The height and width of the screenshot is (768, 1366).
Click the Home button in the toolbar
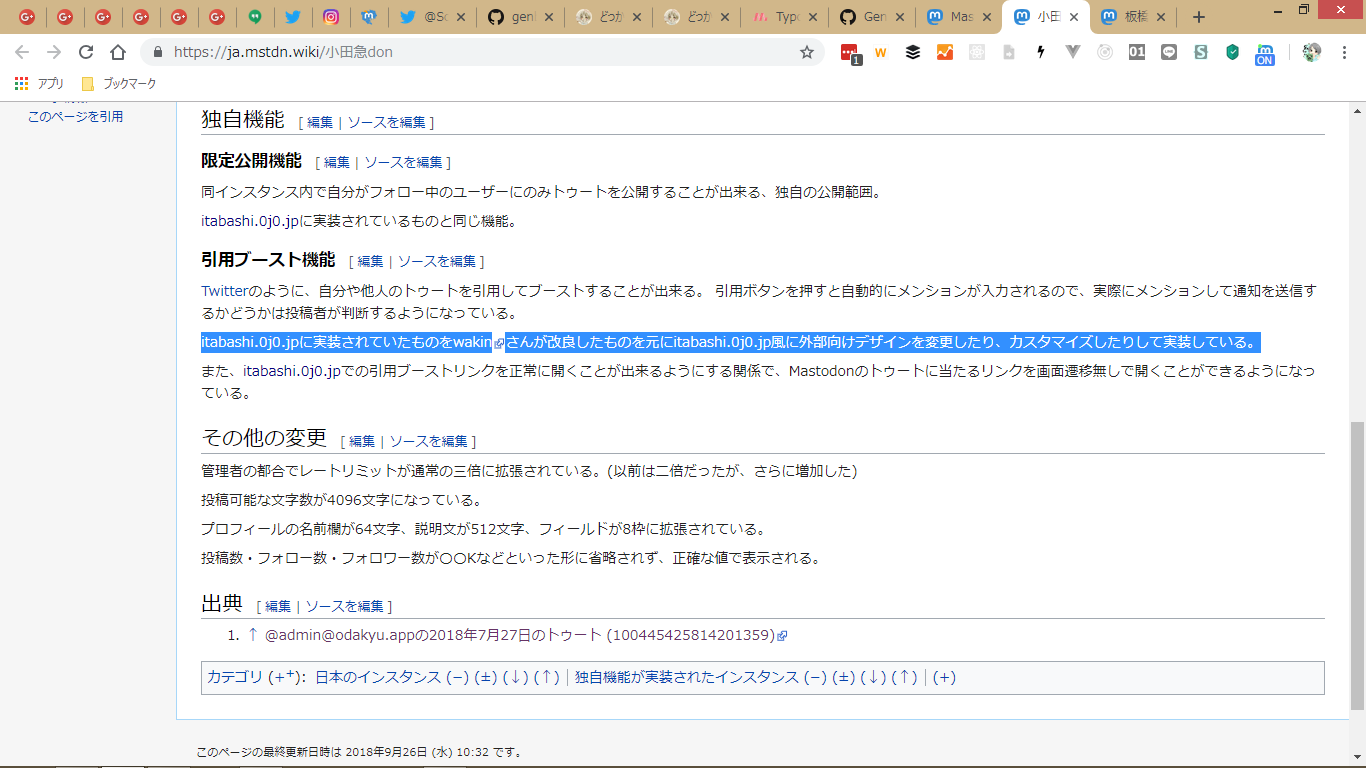(118, 53)
